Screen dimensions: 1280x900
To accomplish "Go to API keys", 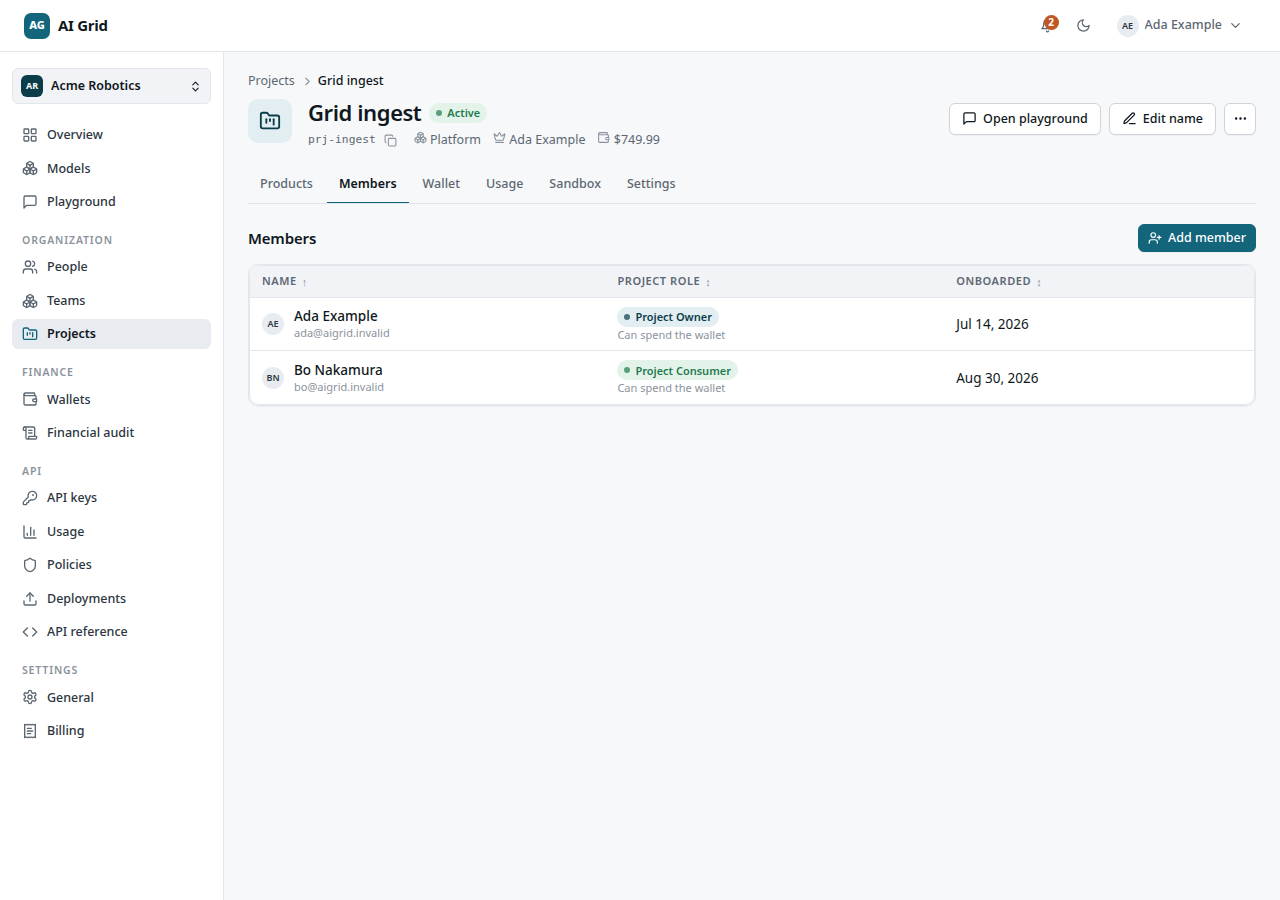I will tap(111, 498).
